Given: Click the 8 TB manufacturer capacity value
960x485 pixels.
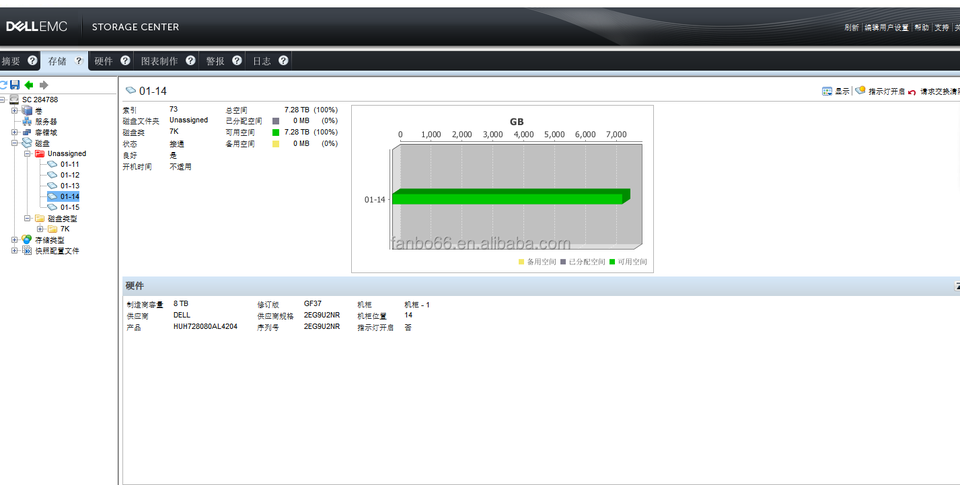Looking at the screenshot, I should point(181,303).
